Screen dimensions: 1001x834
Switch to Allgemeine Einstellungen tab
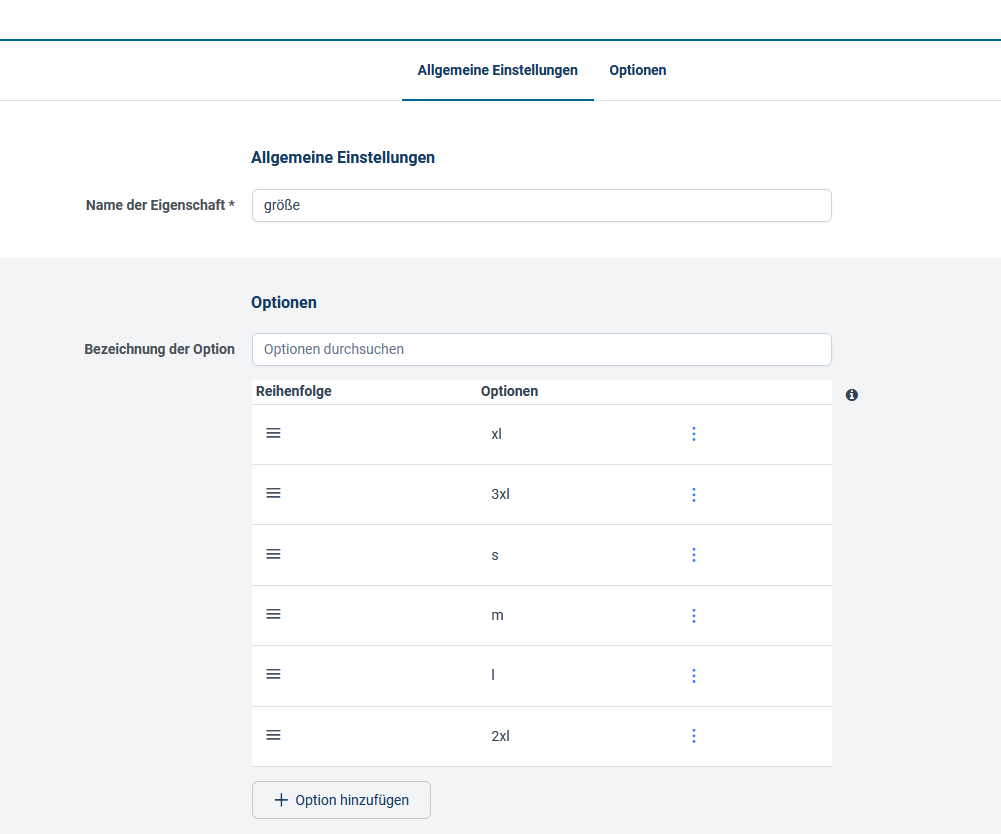[497, 70]
